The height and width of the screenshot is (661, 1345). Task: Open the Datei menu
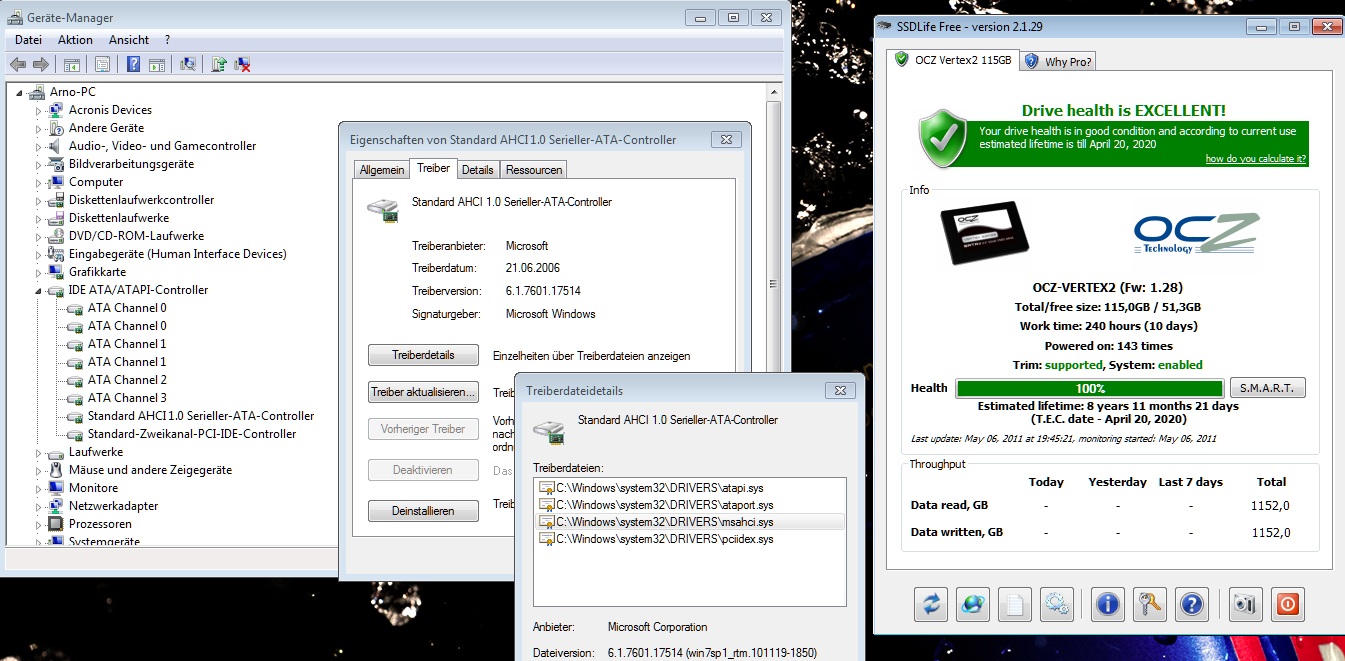(x=28, y=40)
